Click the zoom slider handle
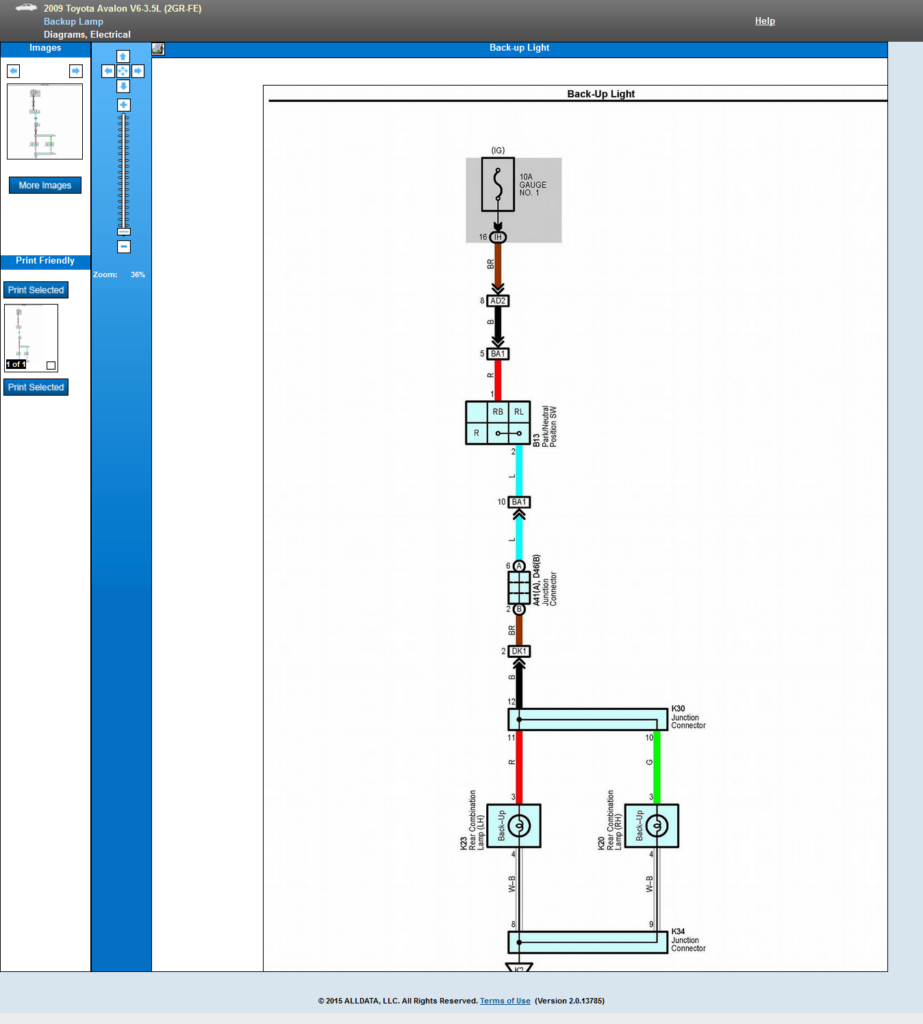This screenshot has width=923, height=1024. point(123,232)
